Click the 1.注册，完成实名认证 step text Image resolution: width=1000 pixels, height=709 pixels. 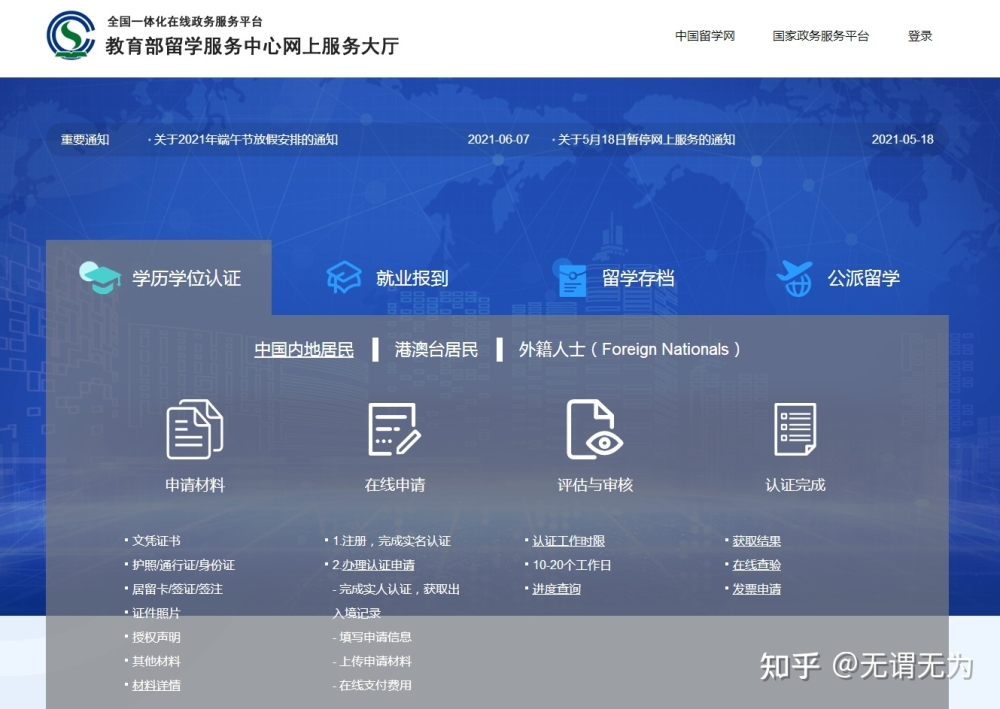391,541
